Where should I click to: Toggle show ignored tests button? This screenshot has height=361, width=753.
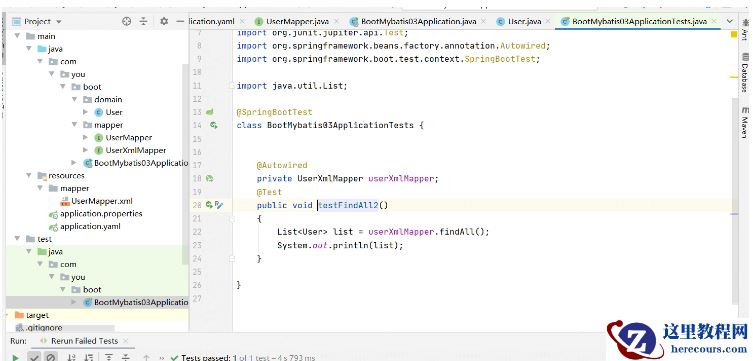[x=50, y=358]
